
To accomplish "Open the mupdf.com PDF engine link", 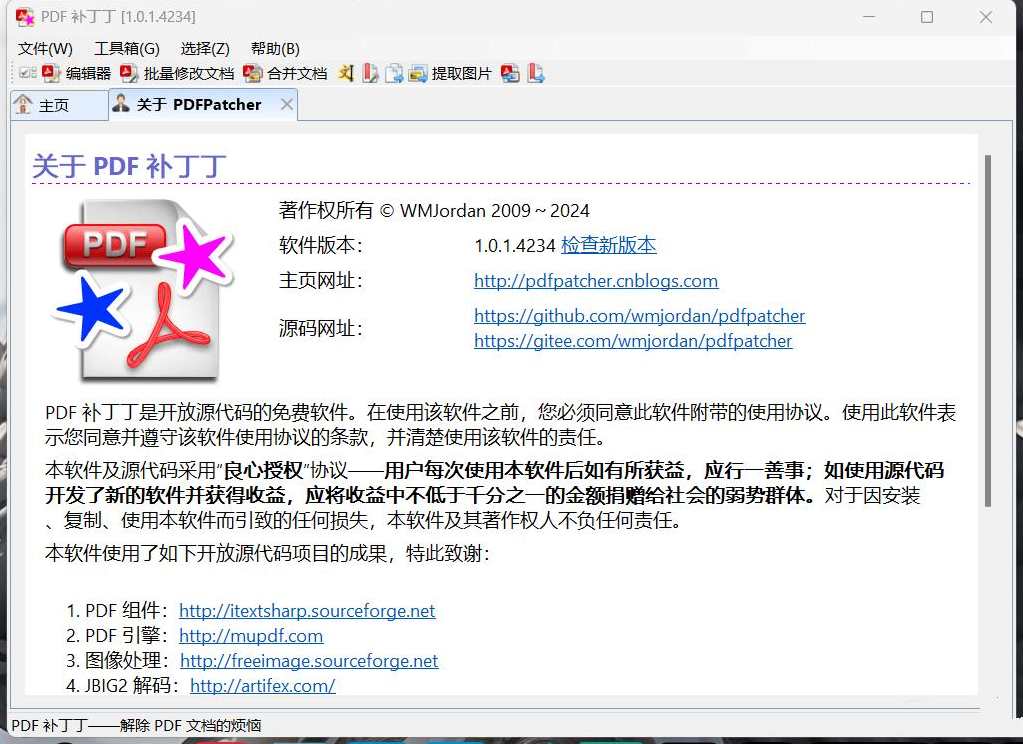I will point(250,636).
